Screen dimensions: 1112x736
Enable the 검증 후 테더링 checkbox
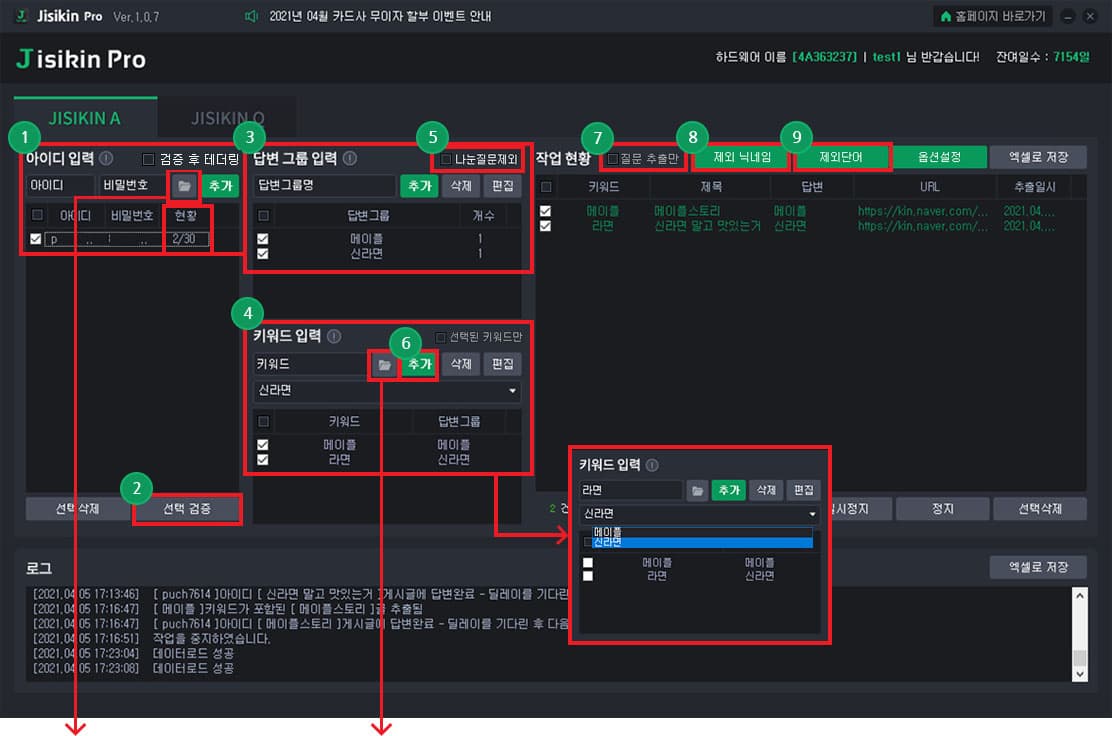(148, 159)
